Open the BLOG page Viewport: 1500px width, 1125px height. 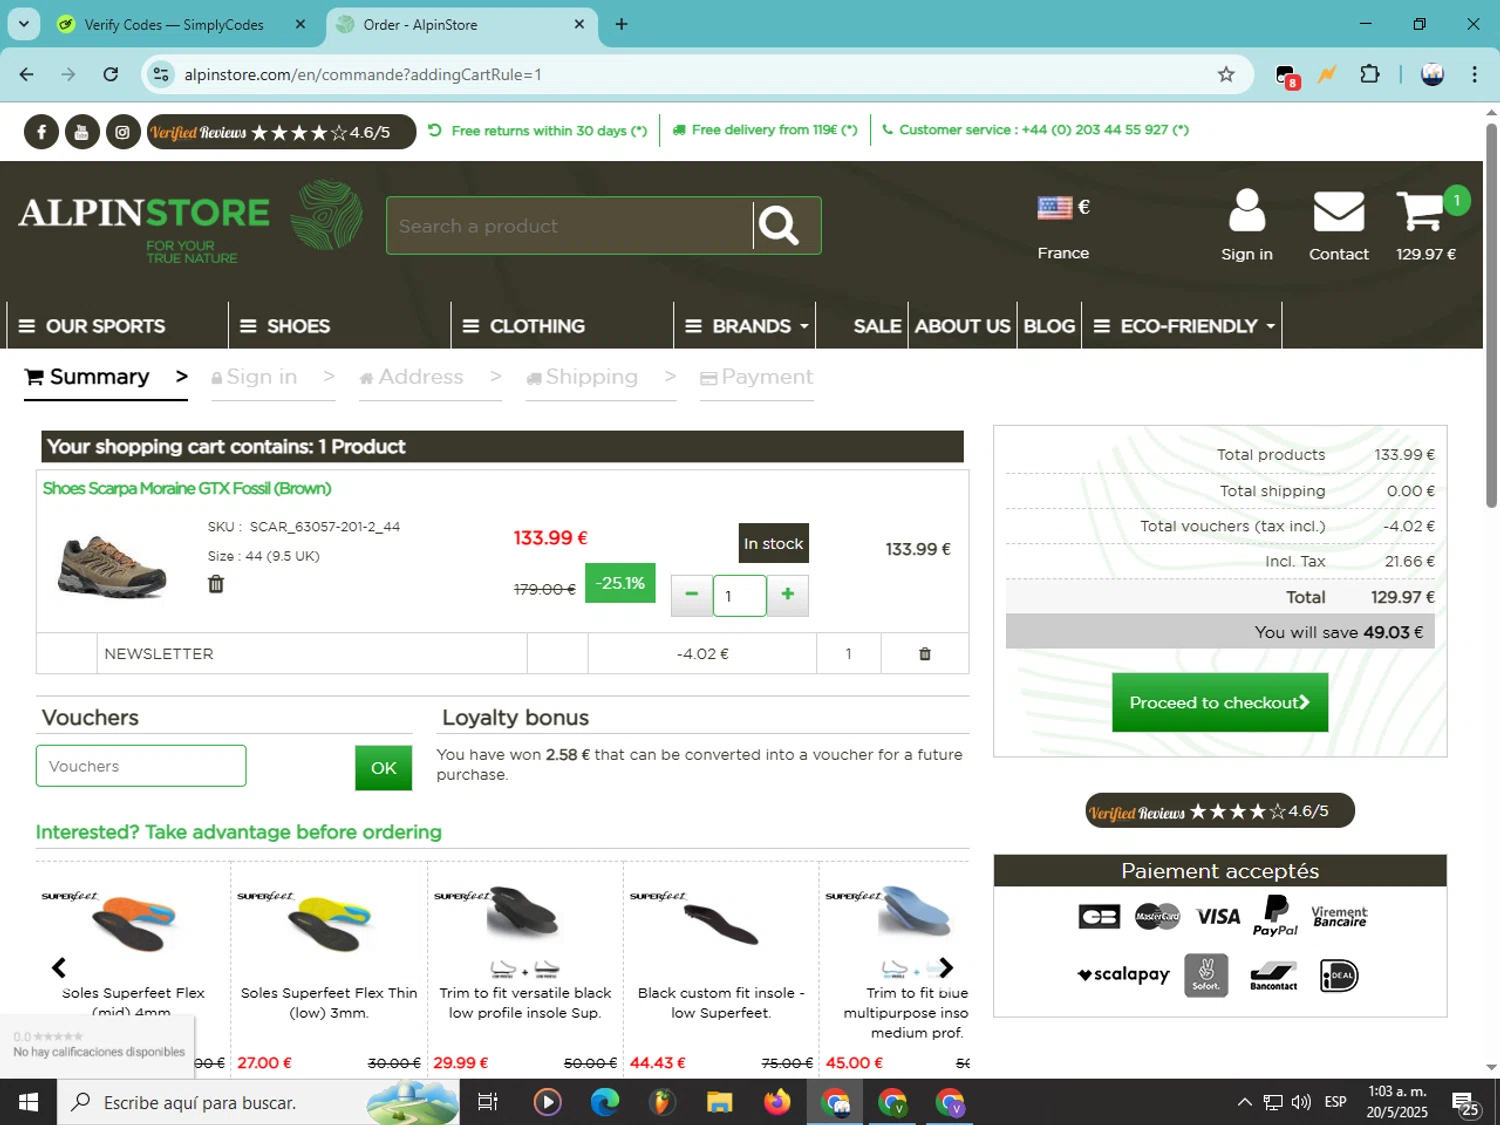(1049, 326)
